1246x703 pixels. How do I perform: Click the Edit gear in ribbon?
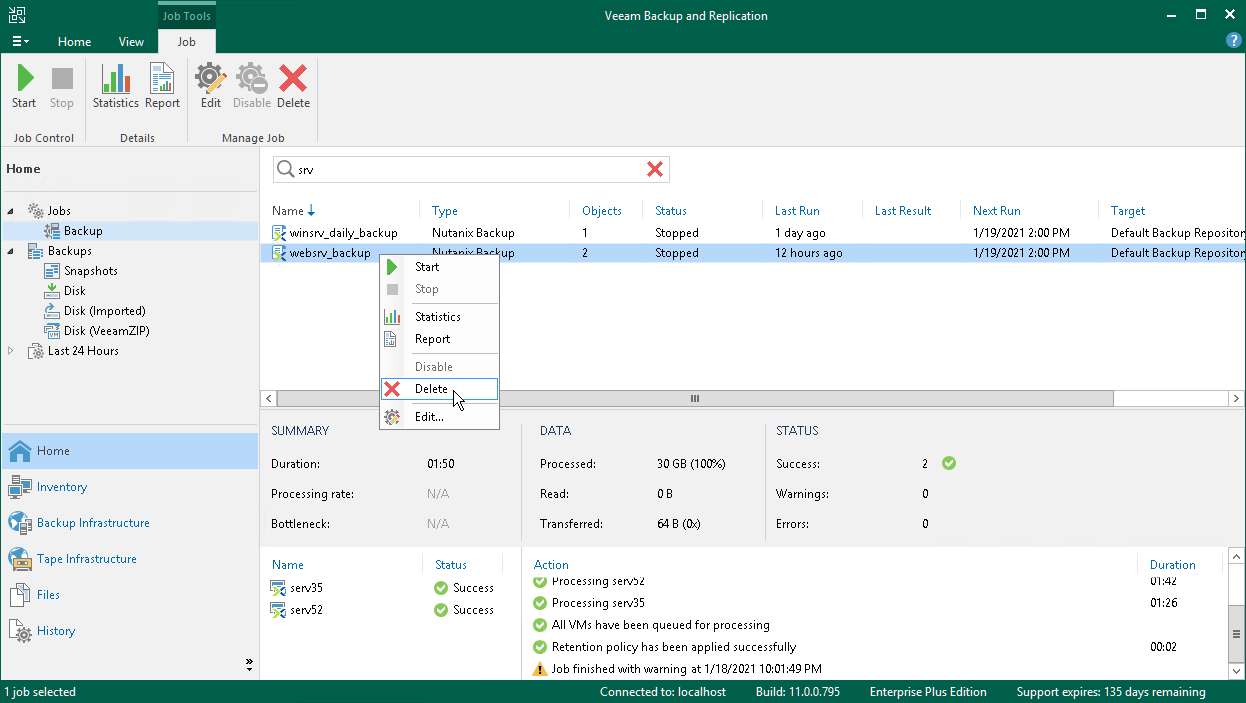210,87
